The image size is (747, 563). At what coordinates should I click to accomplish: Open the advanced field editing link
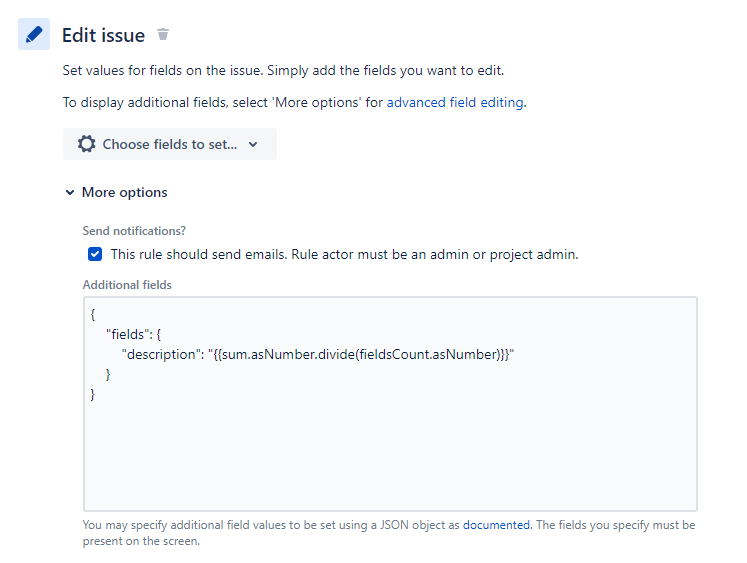coord(455,102)
